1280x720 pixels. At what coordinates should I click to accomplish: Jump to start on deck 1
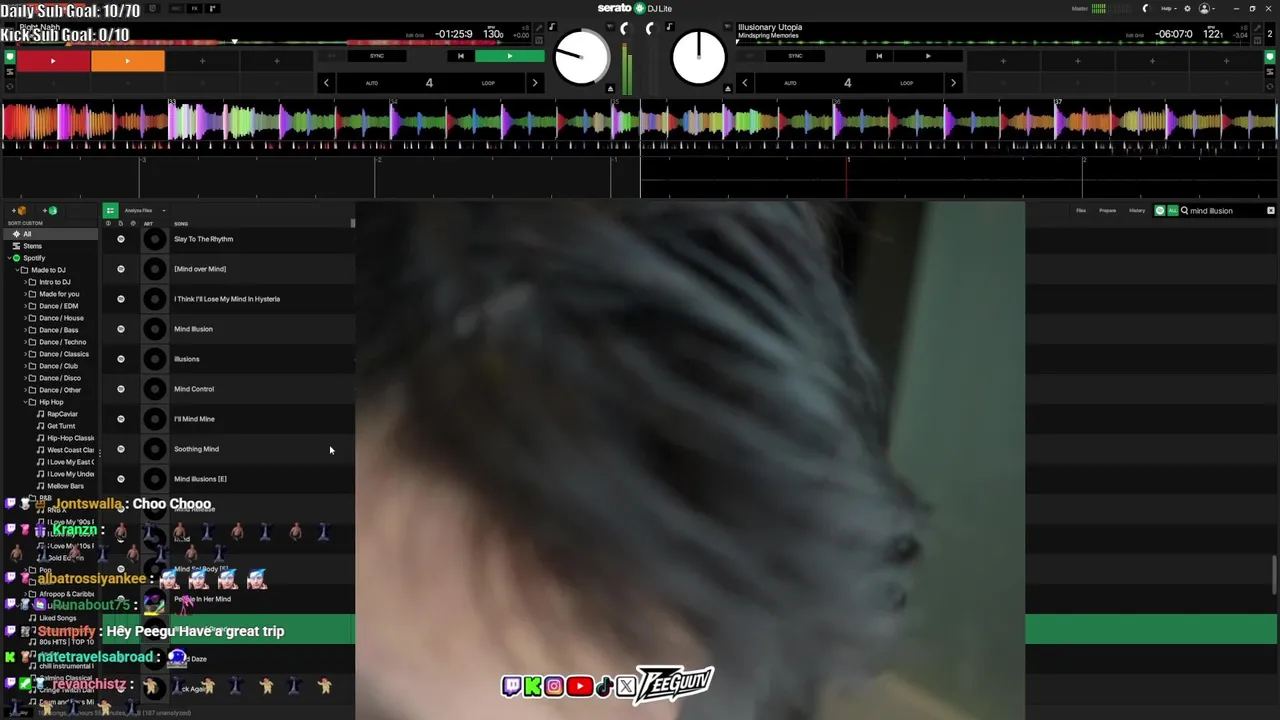pyautogui.click(x=460, y=56)
